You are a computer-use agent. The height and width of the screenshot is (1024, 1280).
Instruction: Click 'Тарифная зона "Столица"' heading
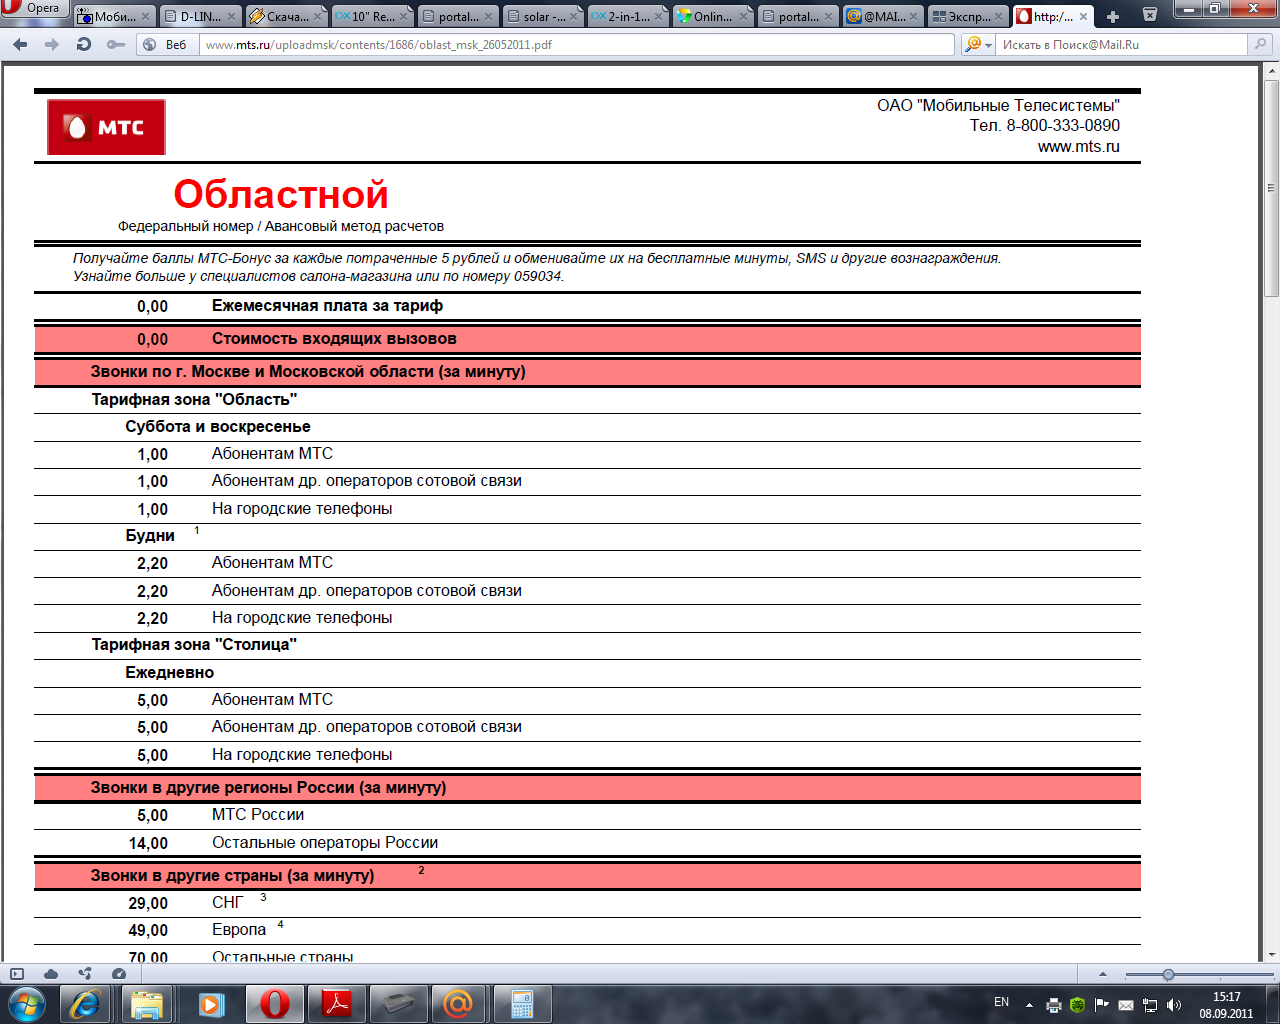[x=194, y=645]
